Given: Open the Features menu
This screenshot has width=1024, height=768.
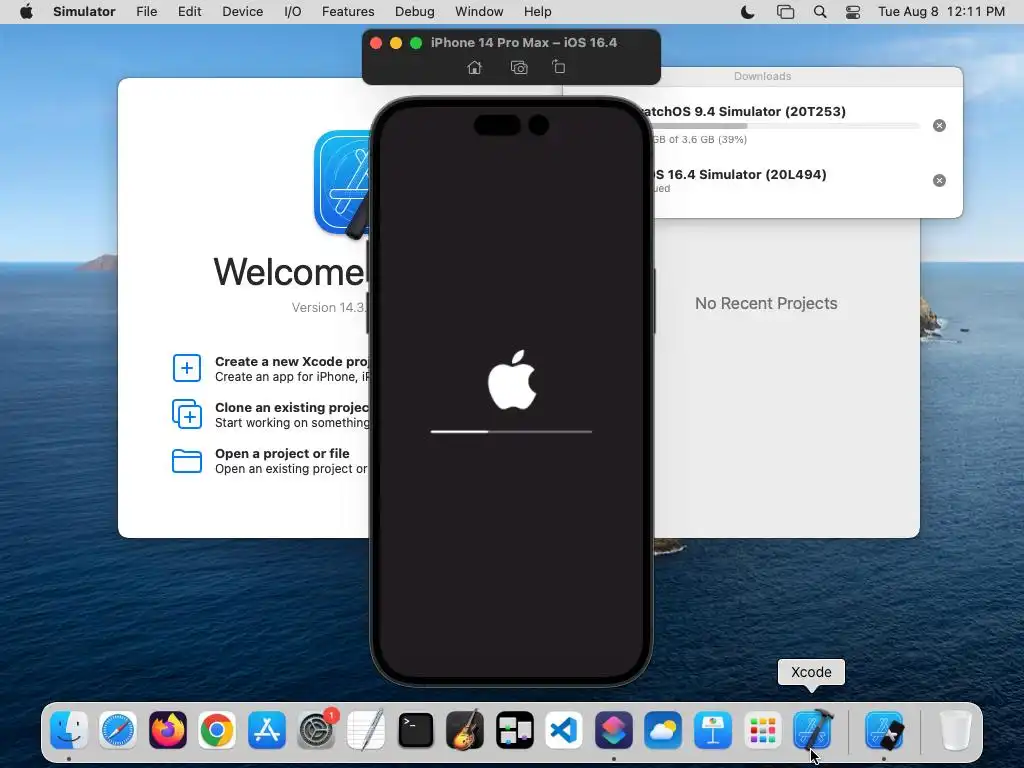Looking at the screenshot, I should pos(348,12).
